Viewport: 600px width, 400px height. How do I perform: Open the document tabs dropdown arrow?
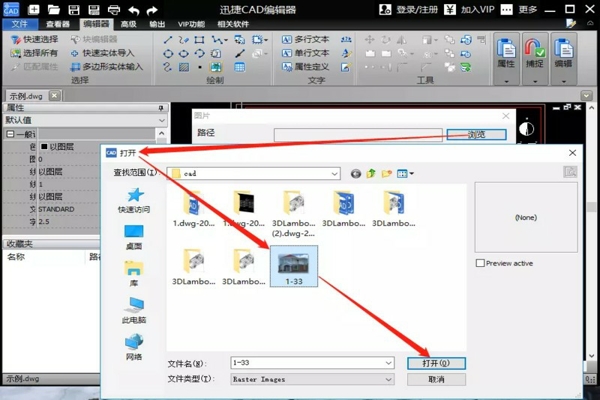tap(586, 95)
